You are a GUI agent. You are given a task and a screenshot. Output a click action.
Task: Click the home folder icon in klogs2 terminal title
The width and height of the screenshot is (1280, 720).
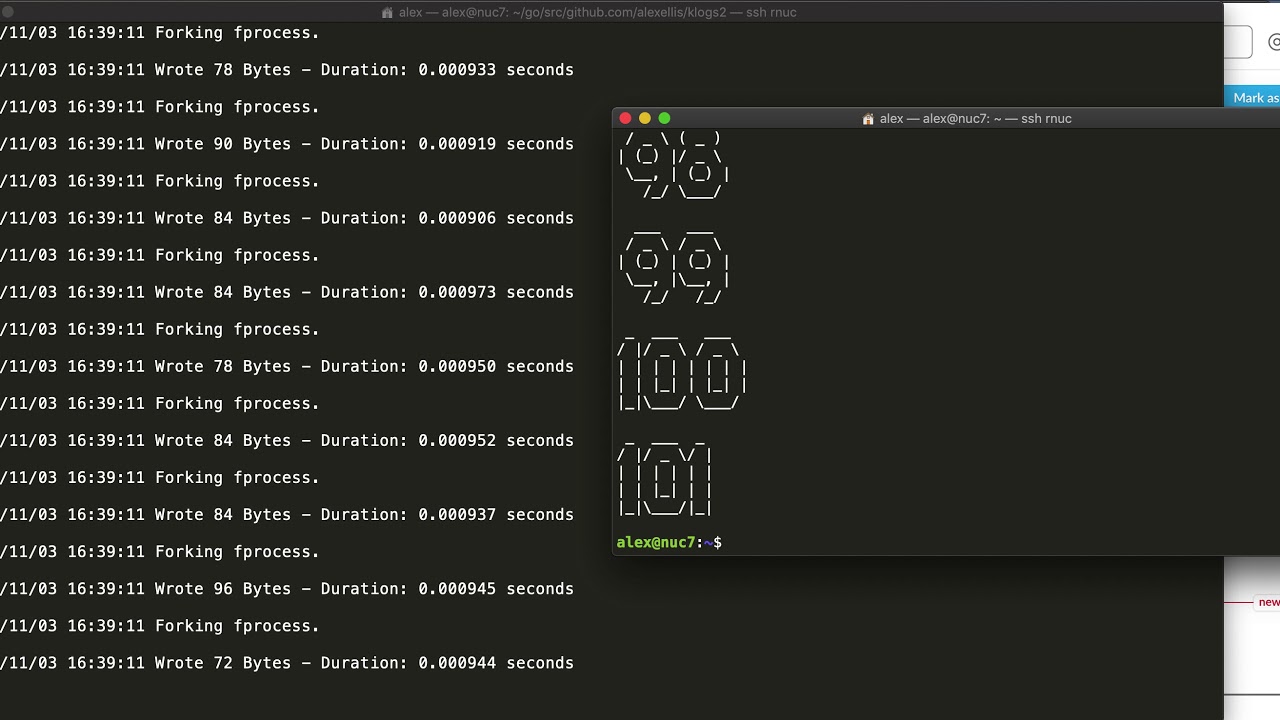(x=388, y=12)
